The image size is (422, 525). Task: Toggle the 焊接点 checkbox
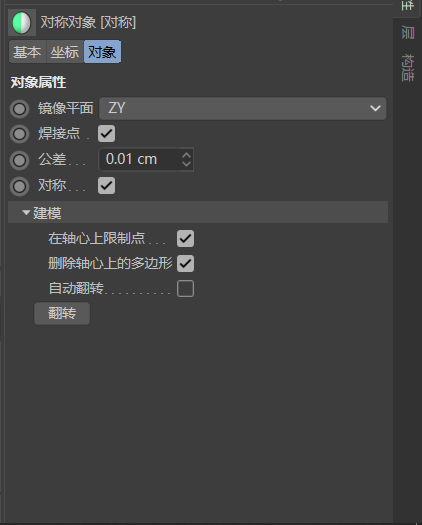[107, 134]
